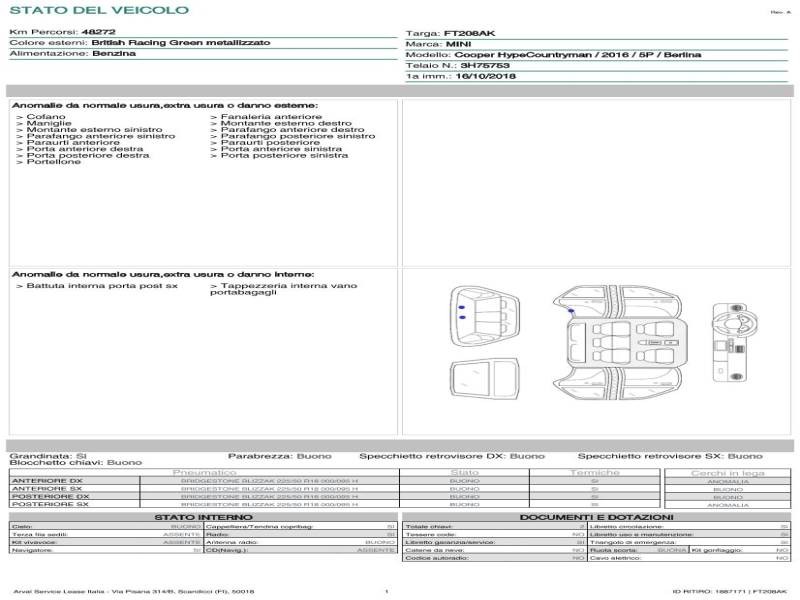This screenshot has height=600, width=800.
Task: Select the 'Cavo elettrico' label
Action: [615, 558]
